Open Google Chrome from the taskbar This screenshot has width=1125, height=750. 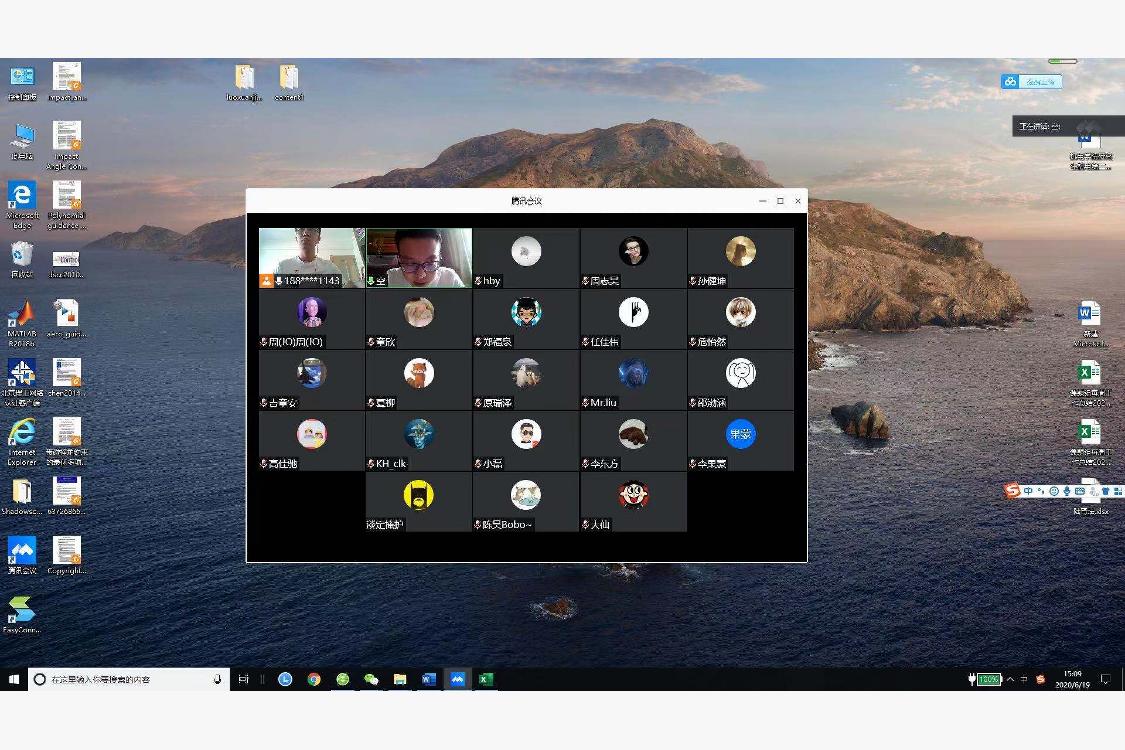[314, 679]
